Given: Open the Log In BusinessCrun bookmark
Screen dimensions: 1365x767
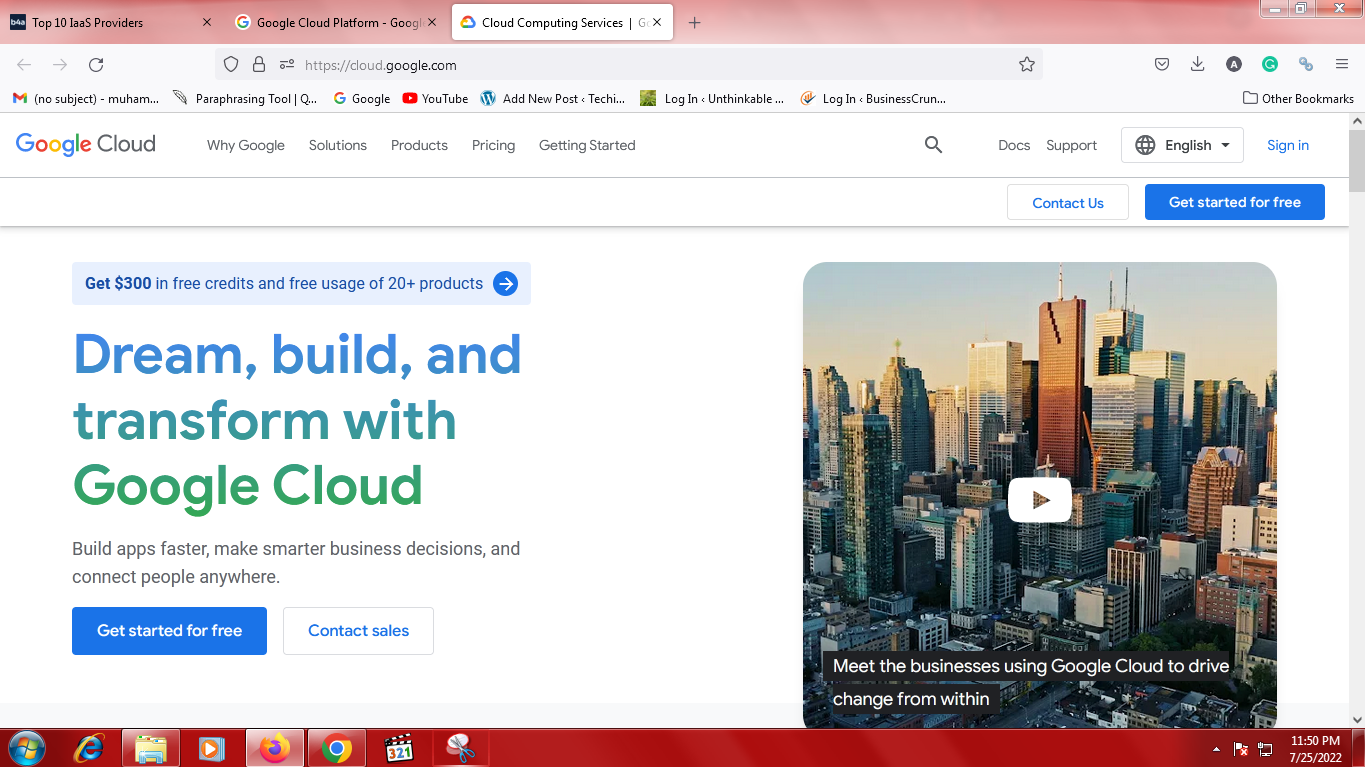Looking at the screenshot, I should tap(873, 98).
